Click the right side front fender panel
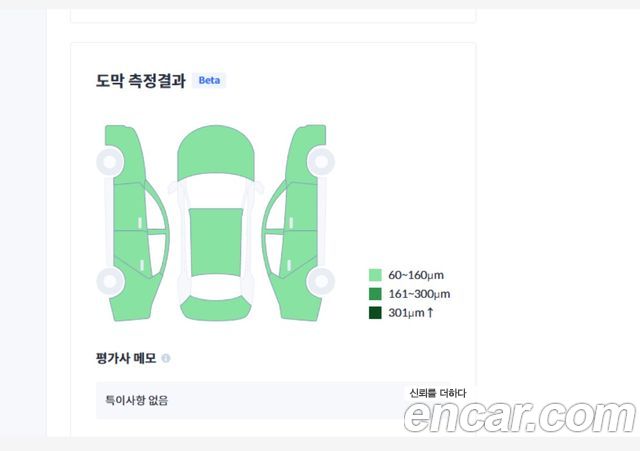 (x=305, y=155)
